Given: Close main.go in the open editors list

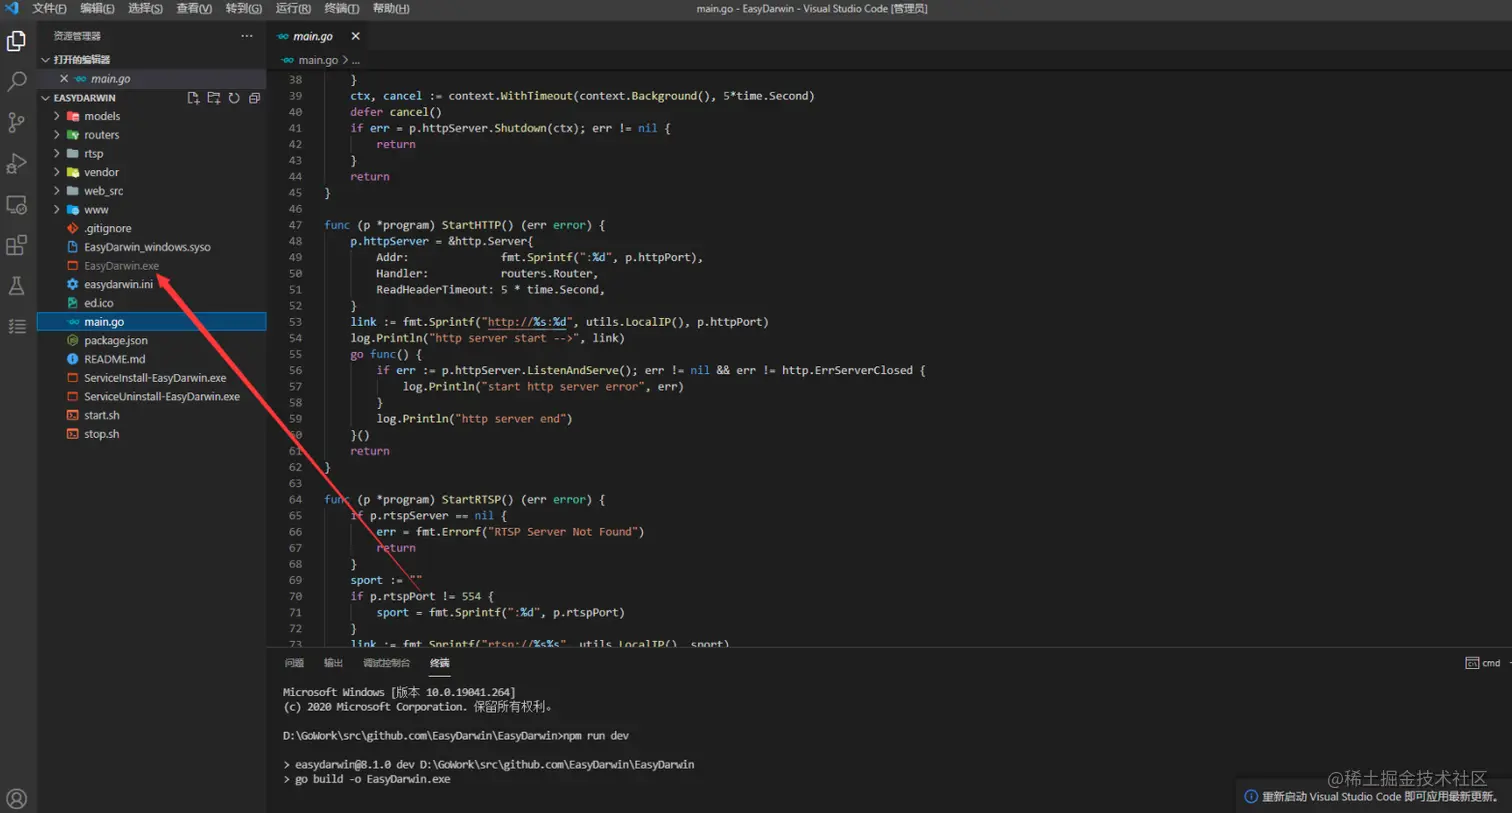Looking at the screenshot, I should click(64, 79).
